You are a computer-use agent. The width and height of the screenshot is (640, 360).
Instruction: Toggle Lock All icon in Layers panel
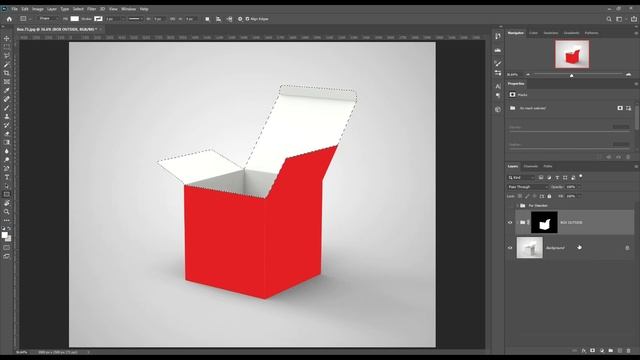click(549, 196)
